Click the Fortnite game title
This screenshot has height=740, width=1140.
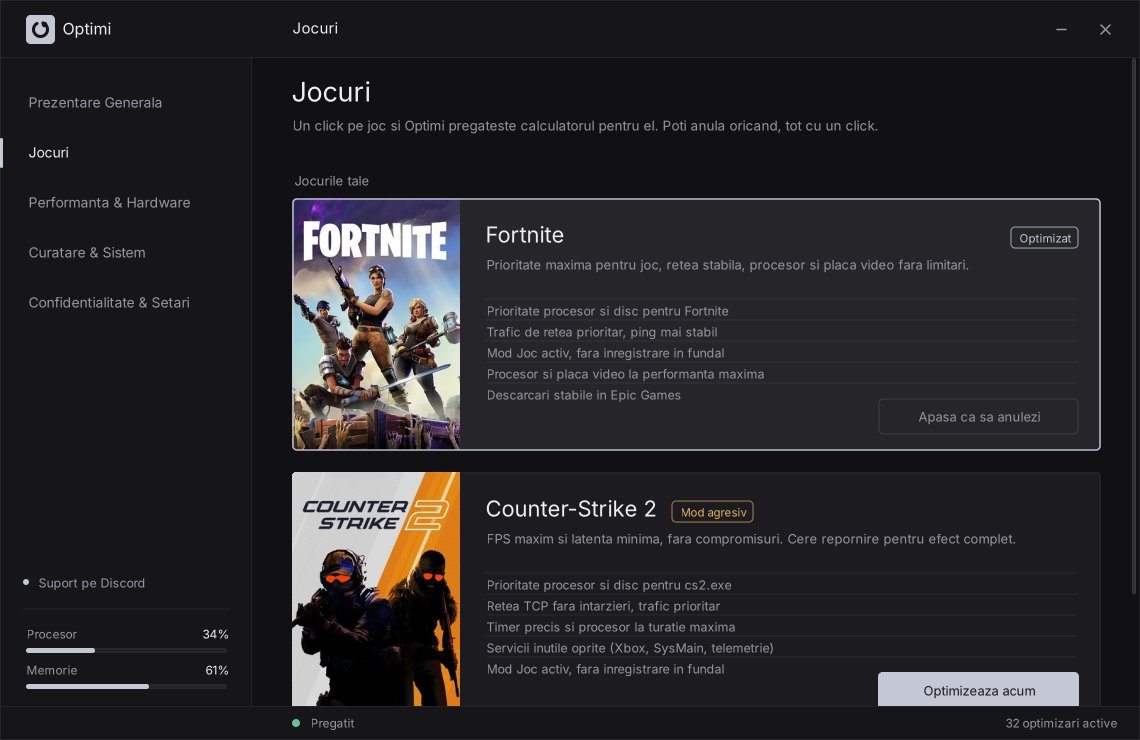(x=524, y=235)
